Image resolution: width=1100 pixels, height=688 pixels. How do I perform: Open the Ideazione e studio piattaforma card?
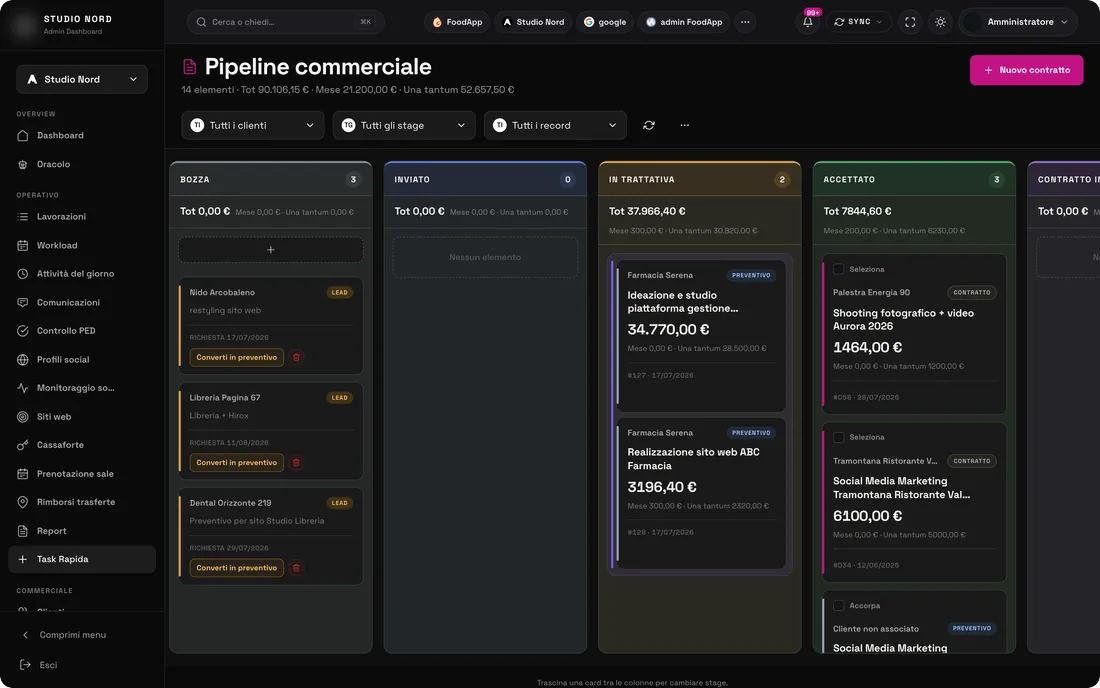700,334
